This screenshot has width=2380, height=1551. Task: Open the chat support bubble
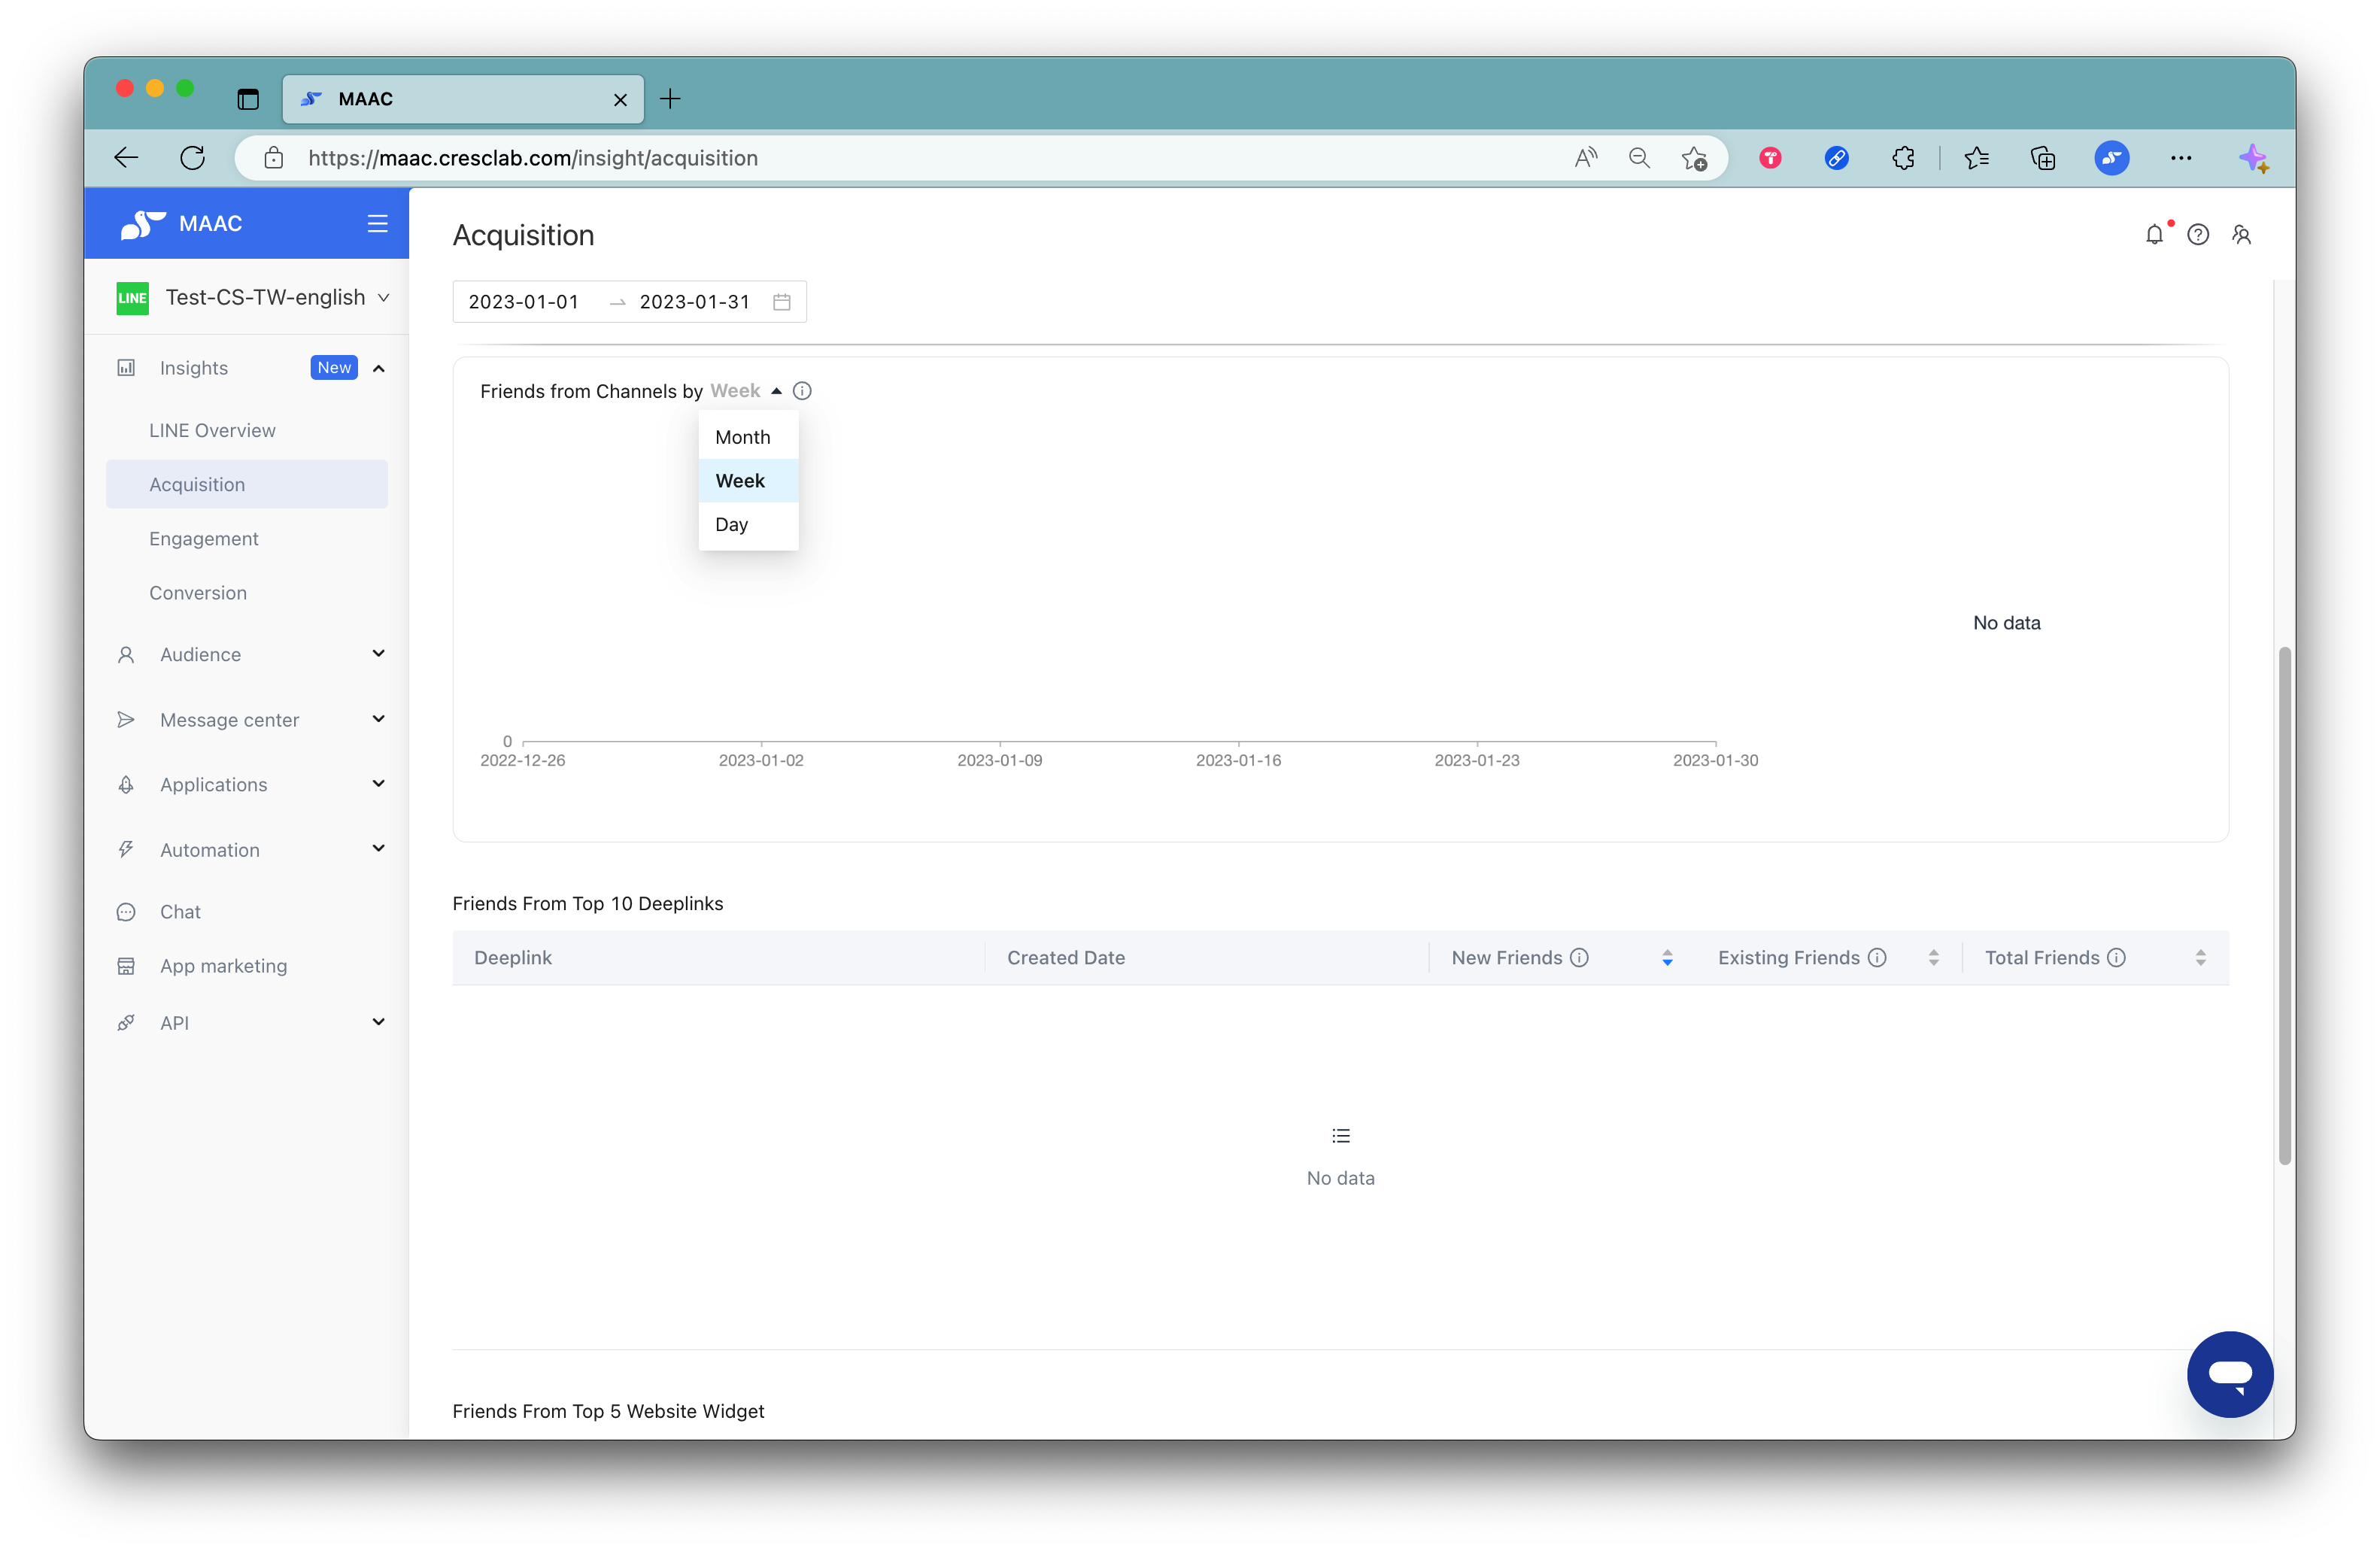pos(2230,1374)
